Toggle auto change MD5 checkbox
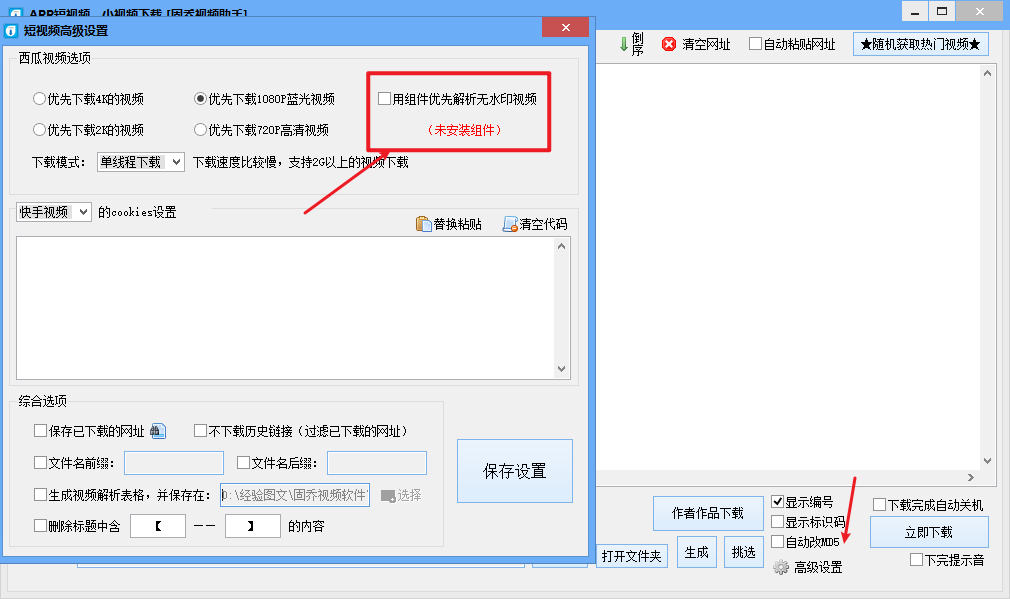1010x599 pixels. (777, 541)
